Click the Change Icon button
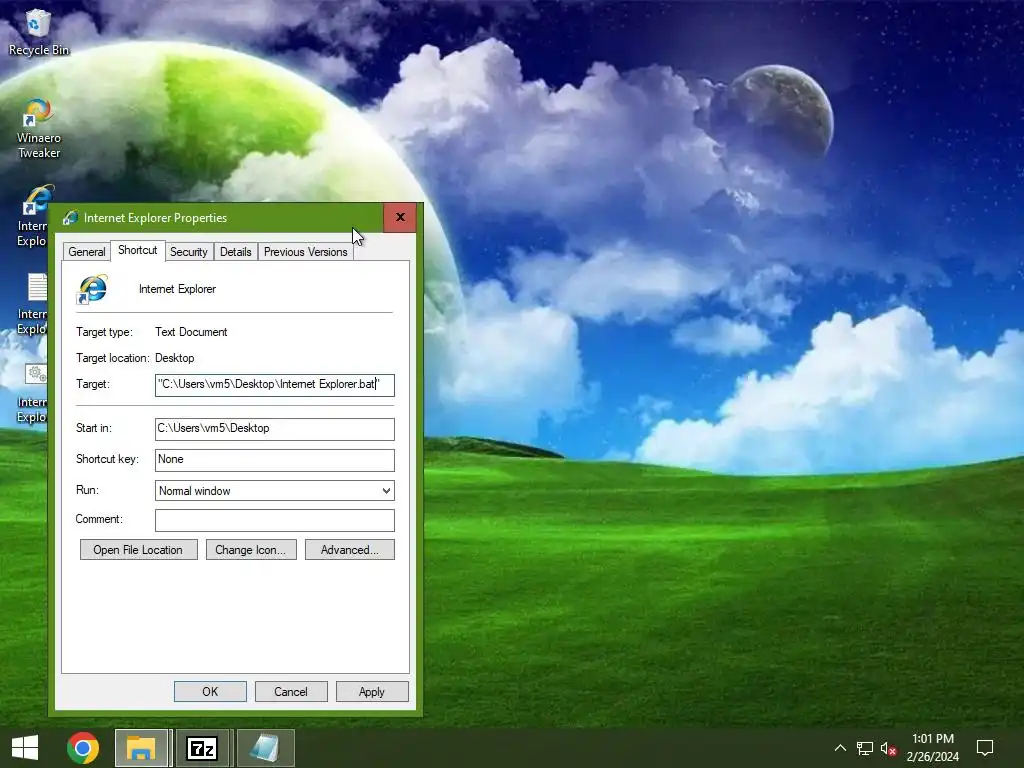Image resolution: width=1024 pixels, height=768 pixels. [251, 550]
